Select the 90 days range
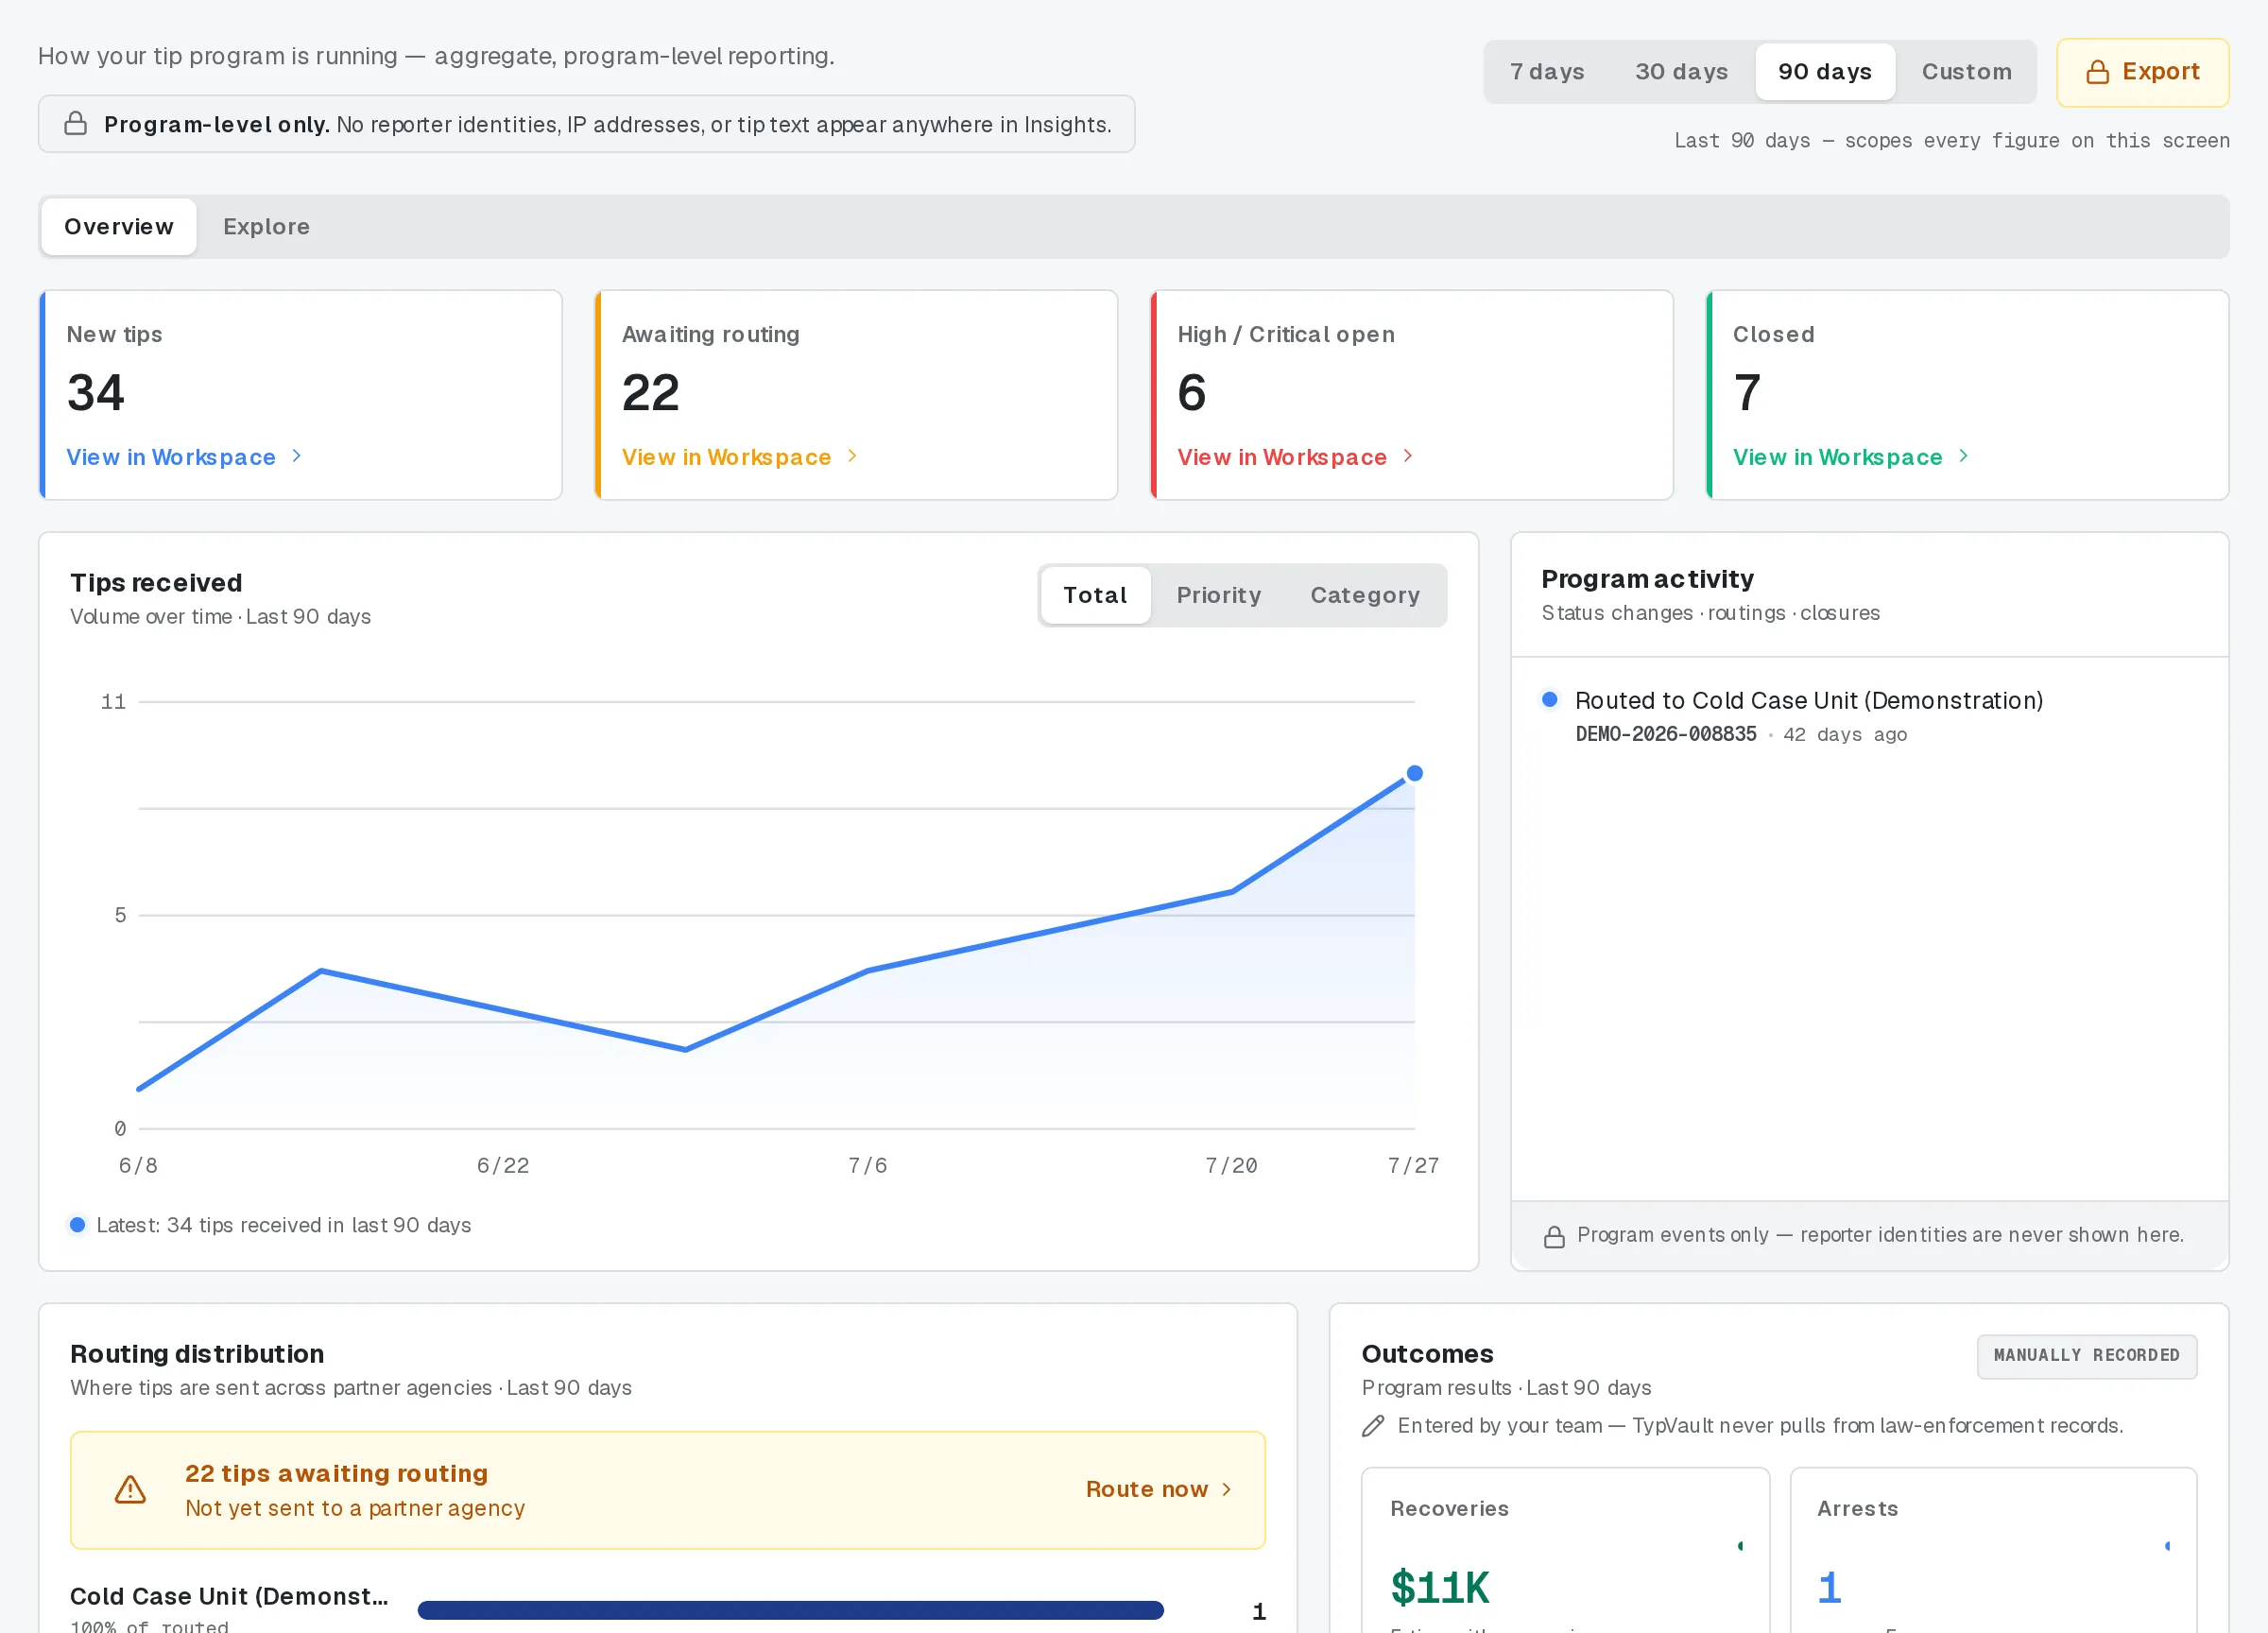 pos(1824,72)
